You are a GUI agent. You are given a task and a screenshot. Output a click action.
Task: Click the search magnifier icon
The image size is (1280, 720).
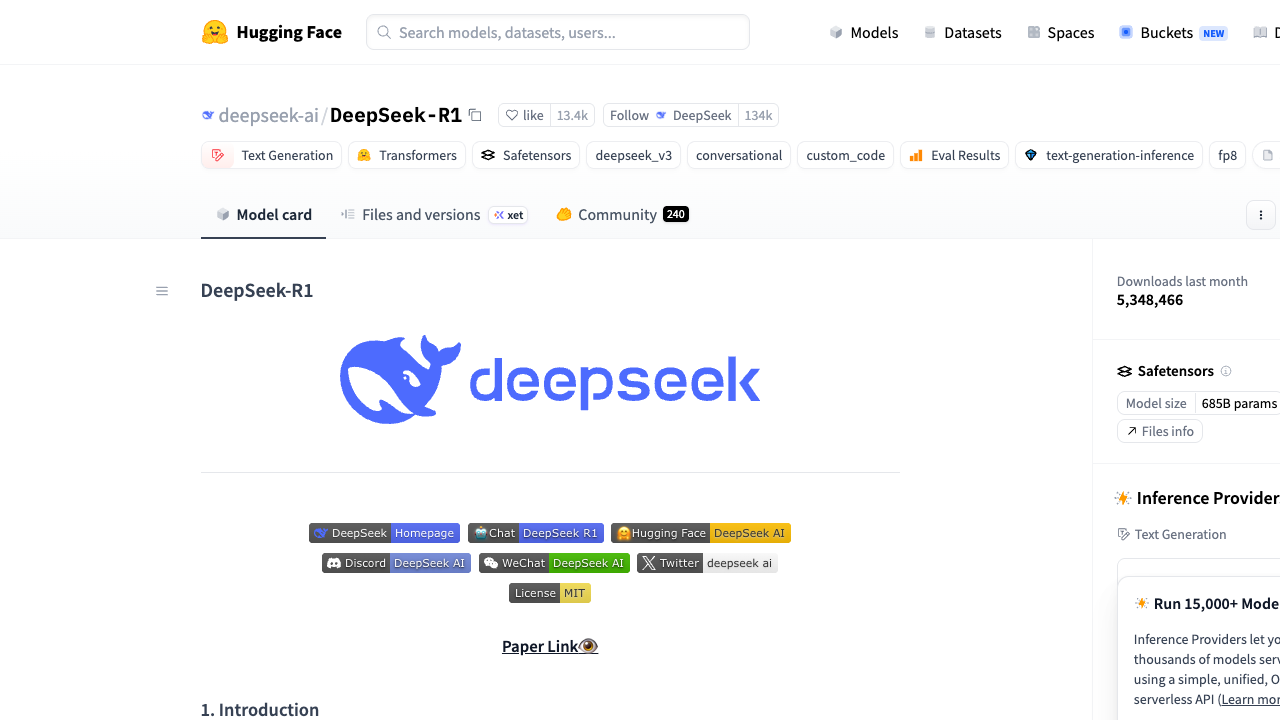[384, 32]
